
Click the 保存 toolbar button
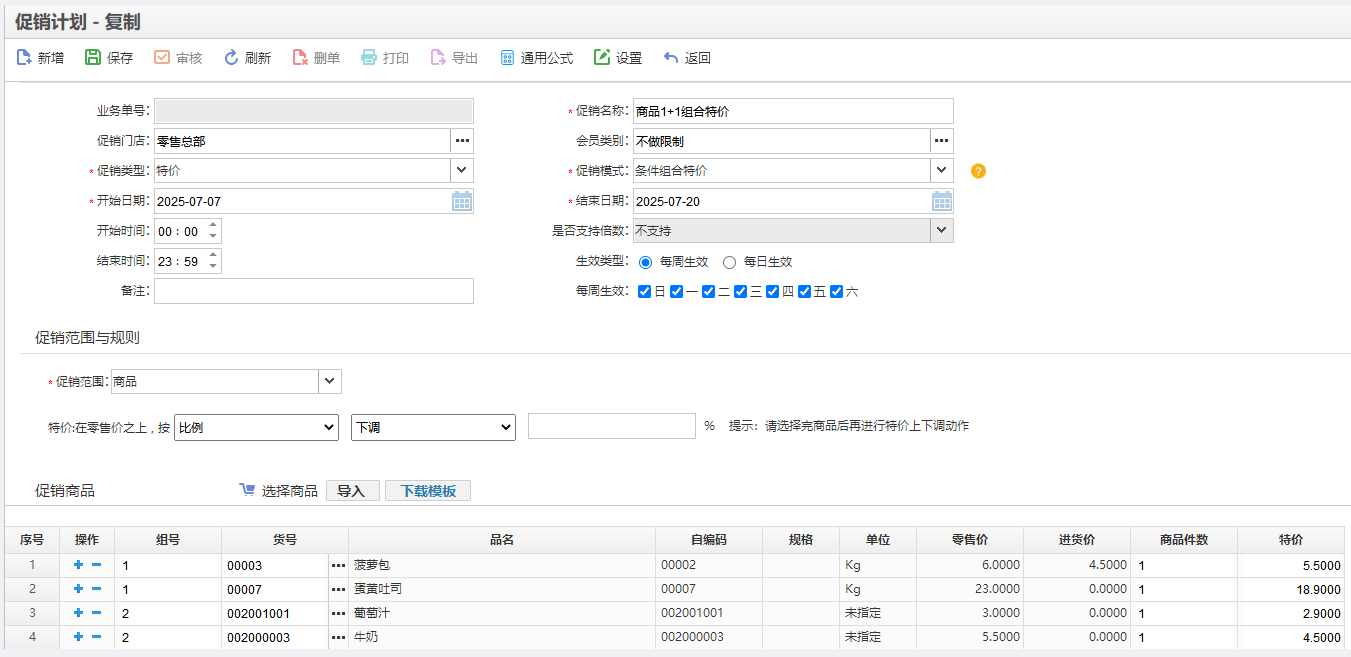point(109,58)
